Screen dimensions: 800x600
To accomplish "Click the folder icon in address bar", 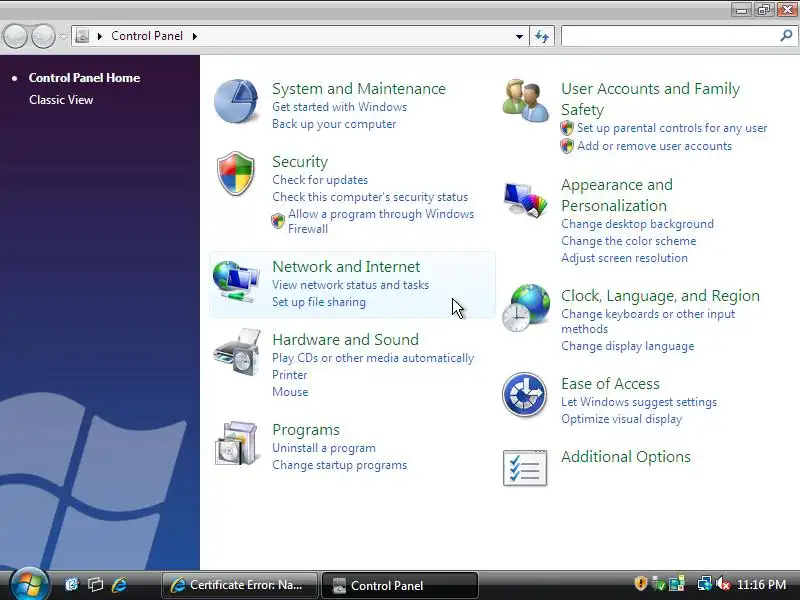I will click(x=82, y=36).
